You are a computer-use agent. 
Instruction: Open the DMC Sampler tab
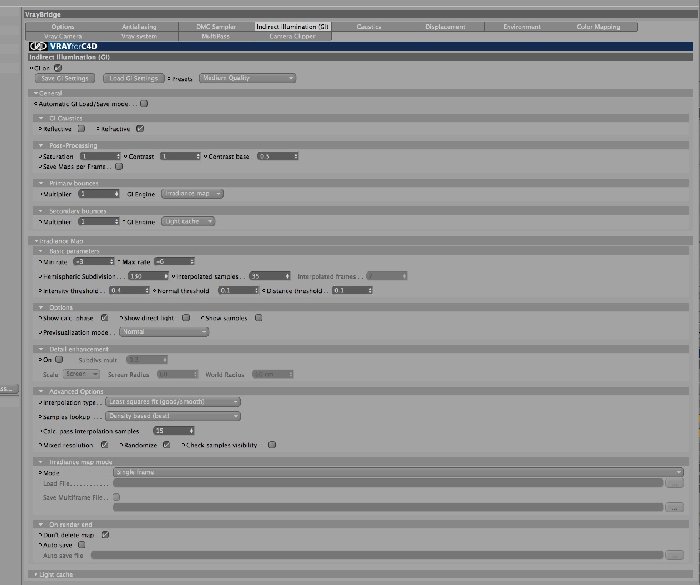click(x=216, y=27)
